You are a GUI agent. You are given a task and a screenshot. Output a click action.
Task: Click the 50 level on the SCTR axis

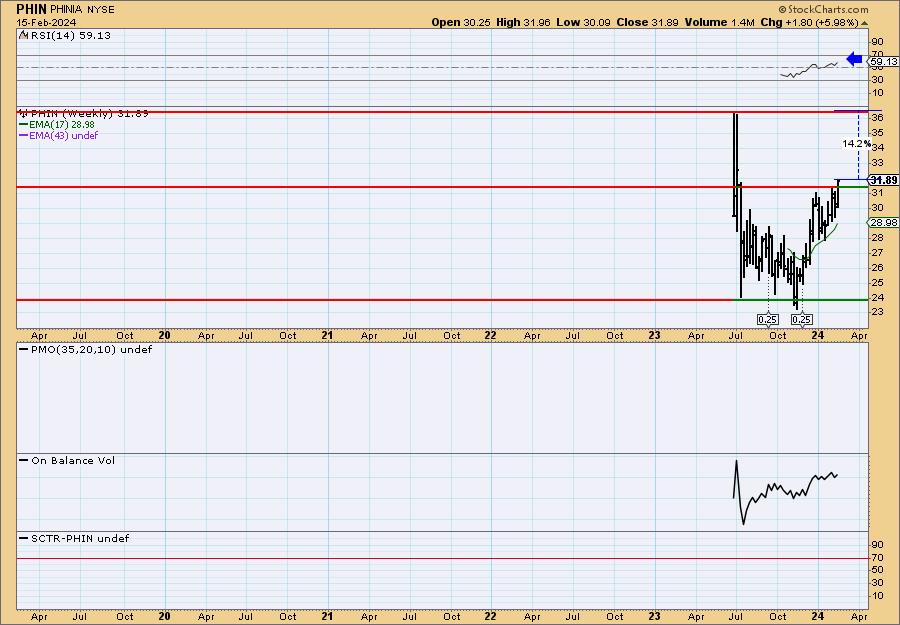[x=878, y=570]
